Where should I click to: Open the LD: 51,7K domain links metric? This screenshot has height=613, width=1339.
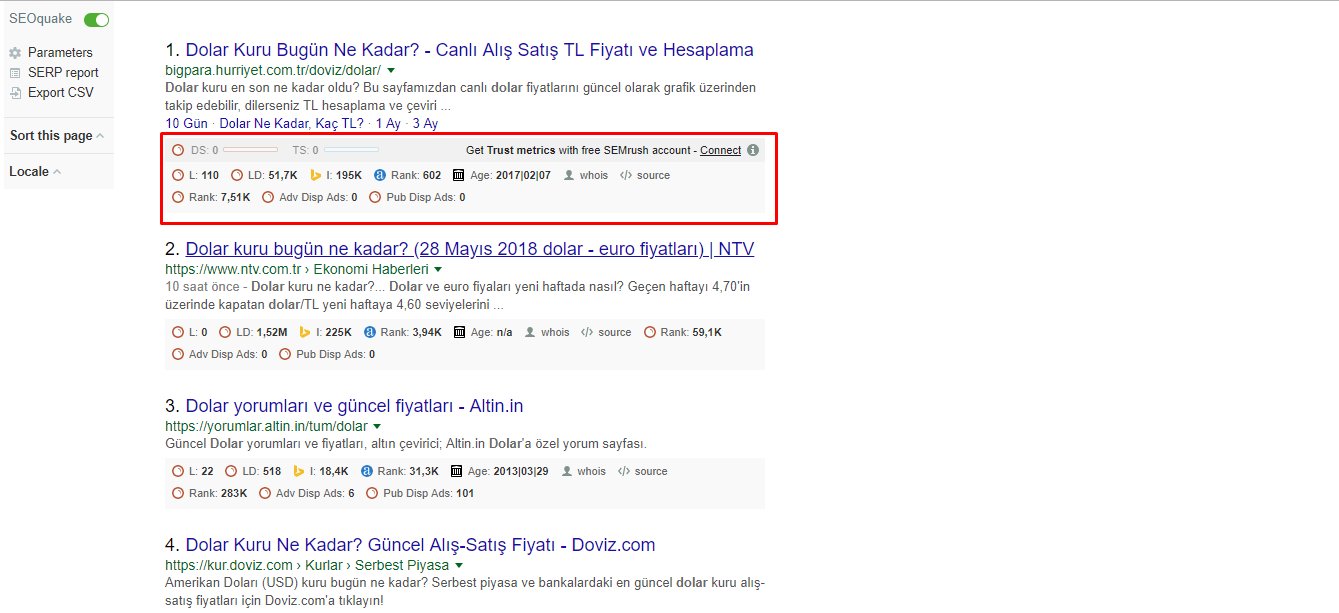264,175
